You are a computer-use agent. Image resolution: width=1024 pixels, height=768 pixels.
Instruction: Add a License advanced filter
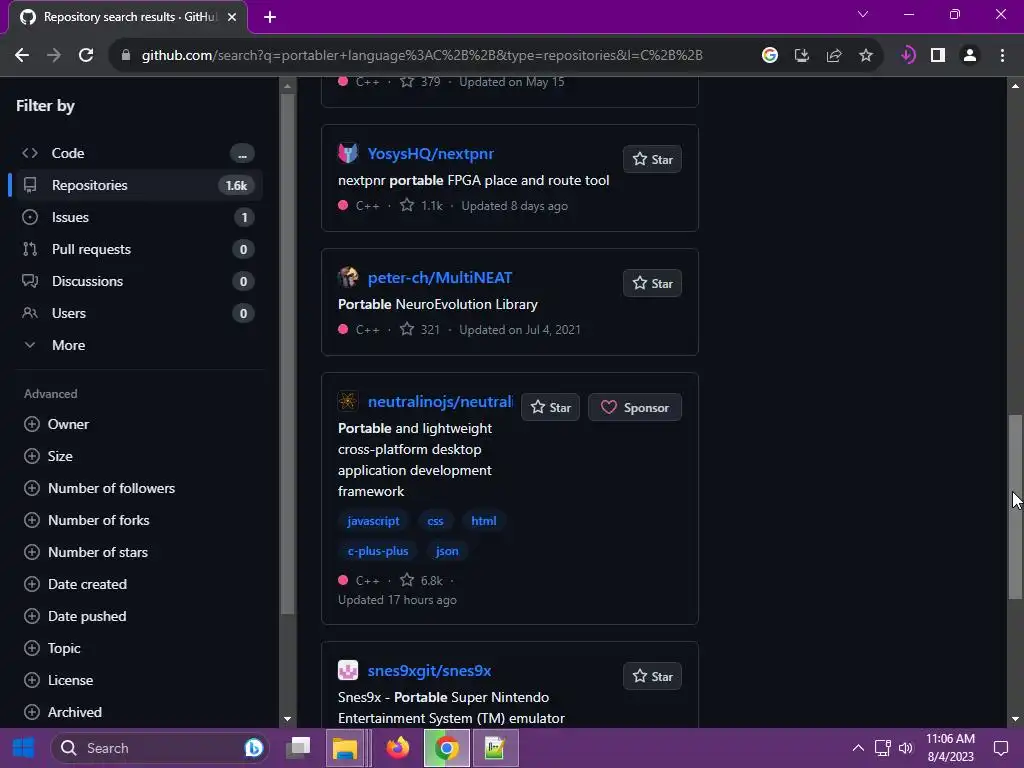click(x=59, y=680)
